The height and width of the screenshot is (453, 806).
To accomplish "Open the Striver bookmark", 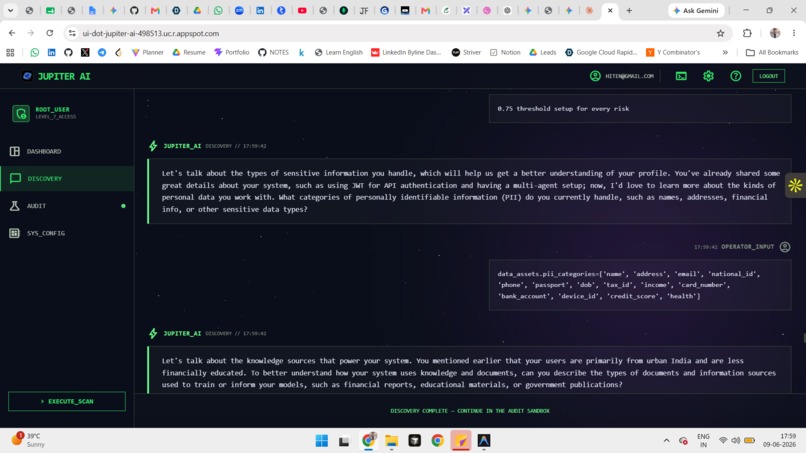I will coord(466,52).
